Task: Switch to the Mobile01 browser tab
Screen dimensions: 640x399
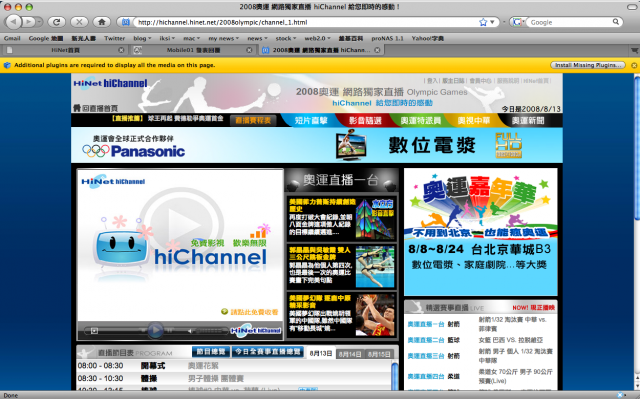Action: [193, 50]
